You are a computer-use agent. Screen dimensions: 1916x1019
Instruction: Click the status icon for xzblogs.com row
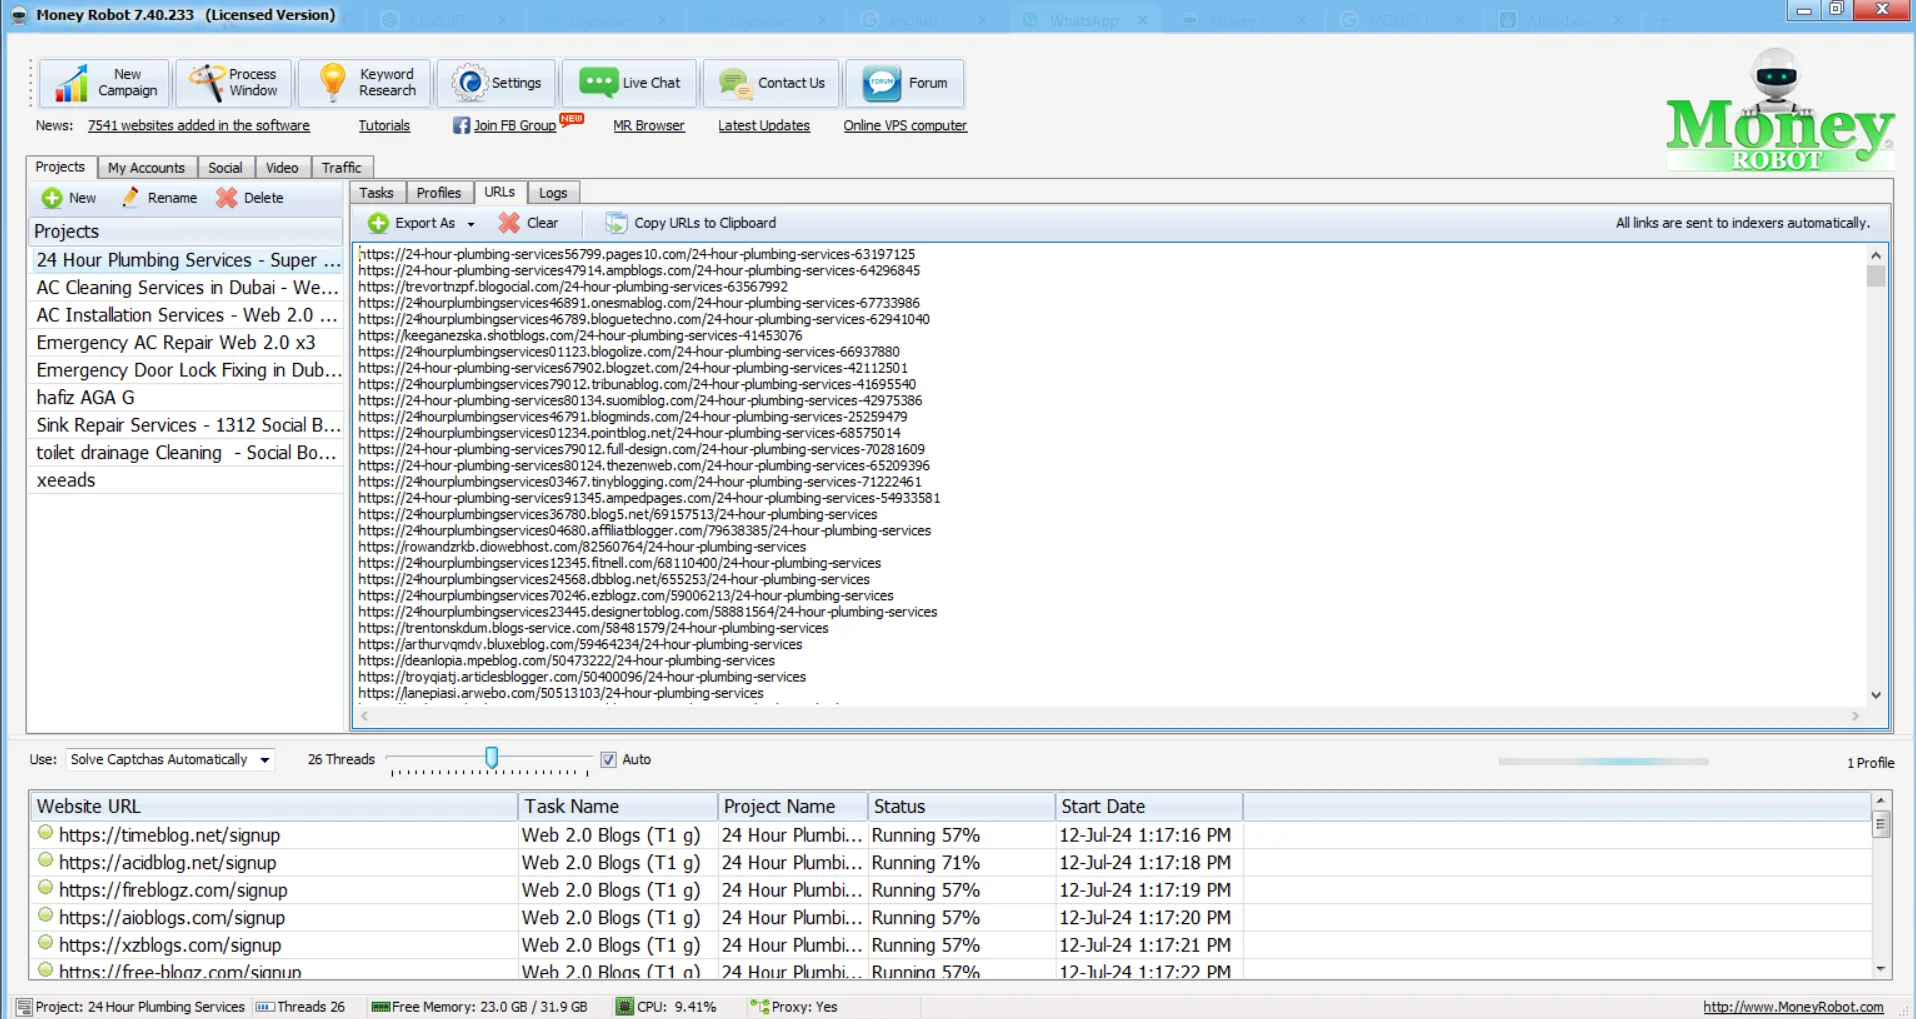(45, 942)
